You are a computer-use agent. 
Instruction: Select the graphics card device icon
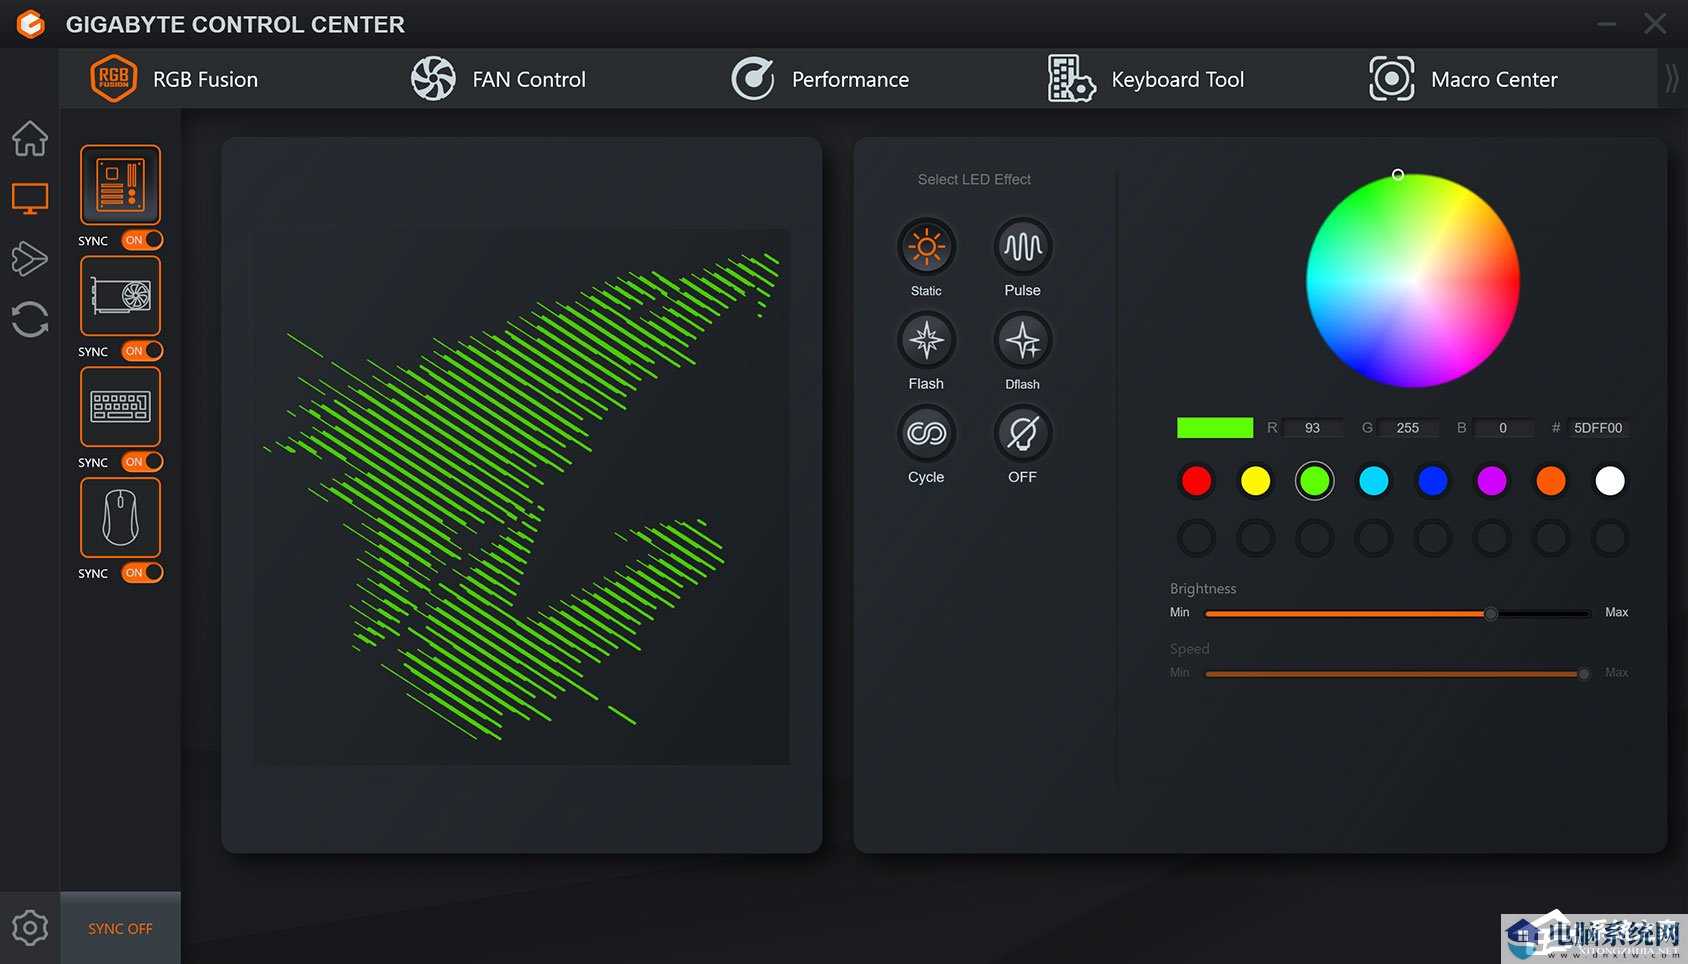[120, 296]
